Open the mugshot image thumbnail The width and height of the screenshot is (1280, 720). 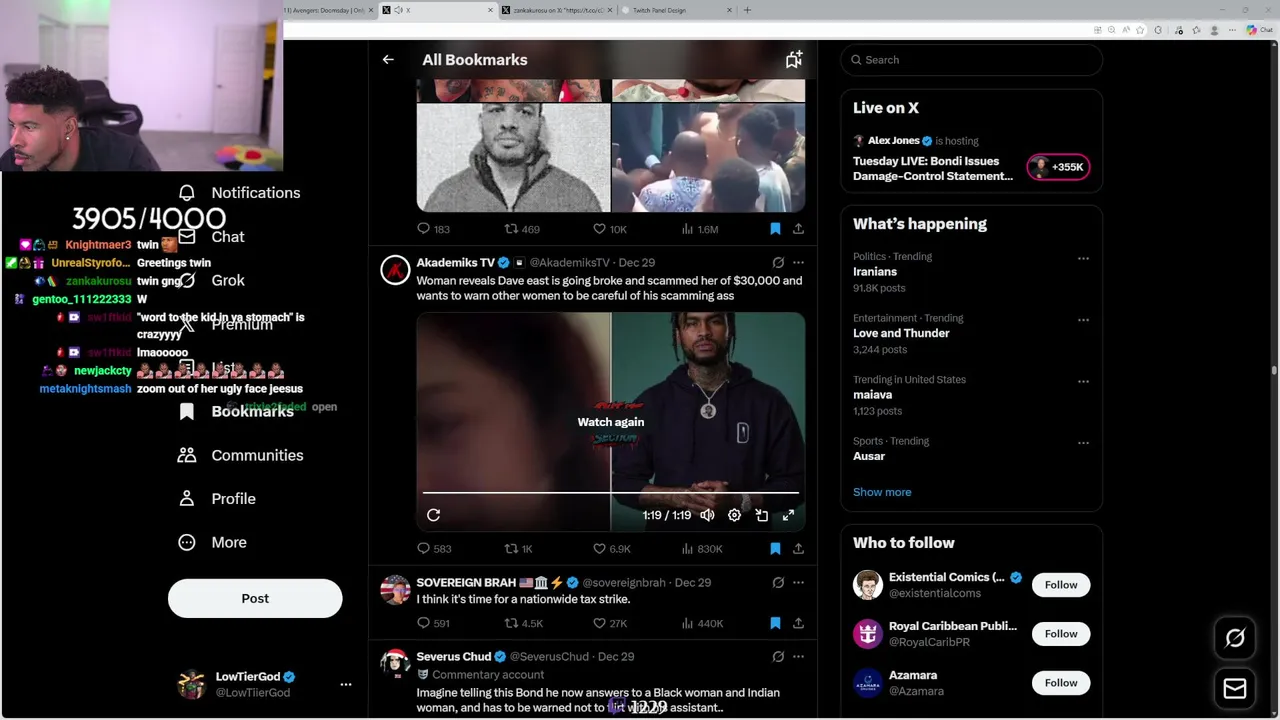click(x=513, y=157)
